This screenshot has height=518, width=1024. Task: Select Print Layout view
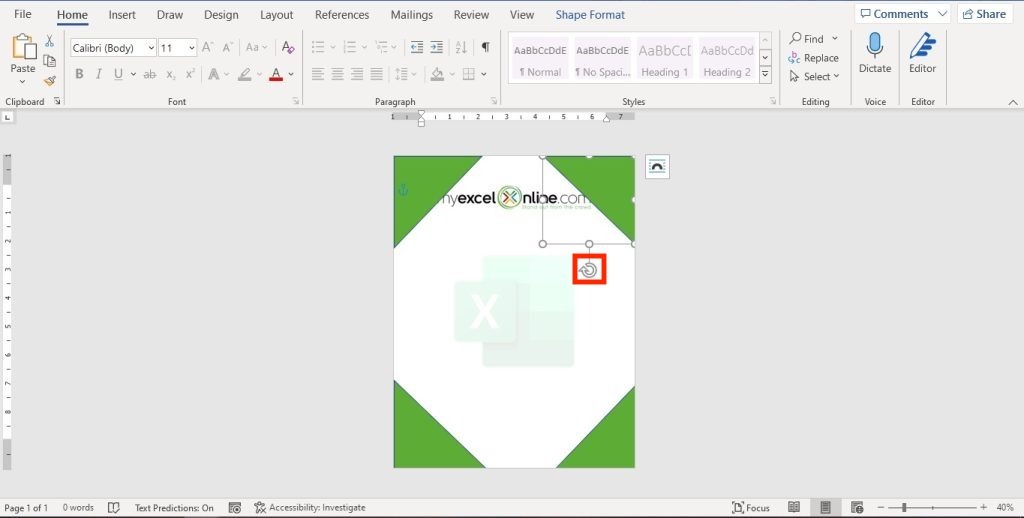pos(825,508)
